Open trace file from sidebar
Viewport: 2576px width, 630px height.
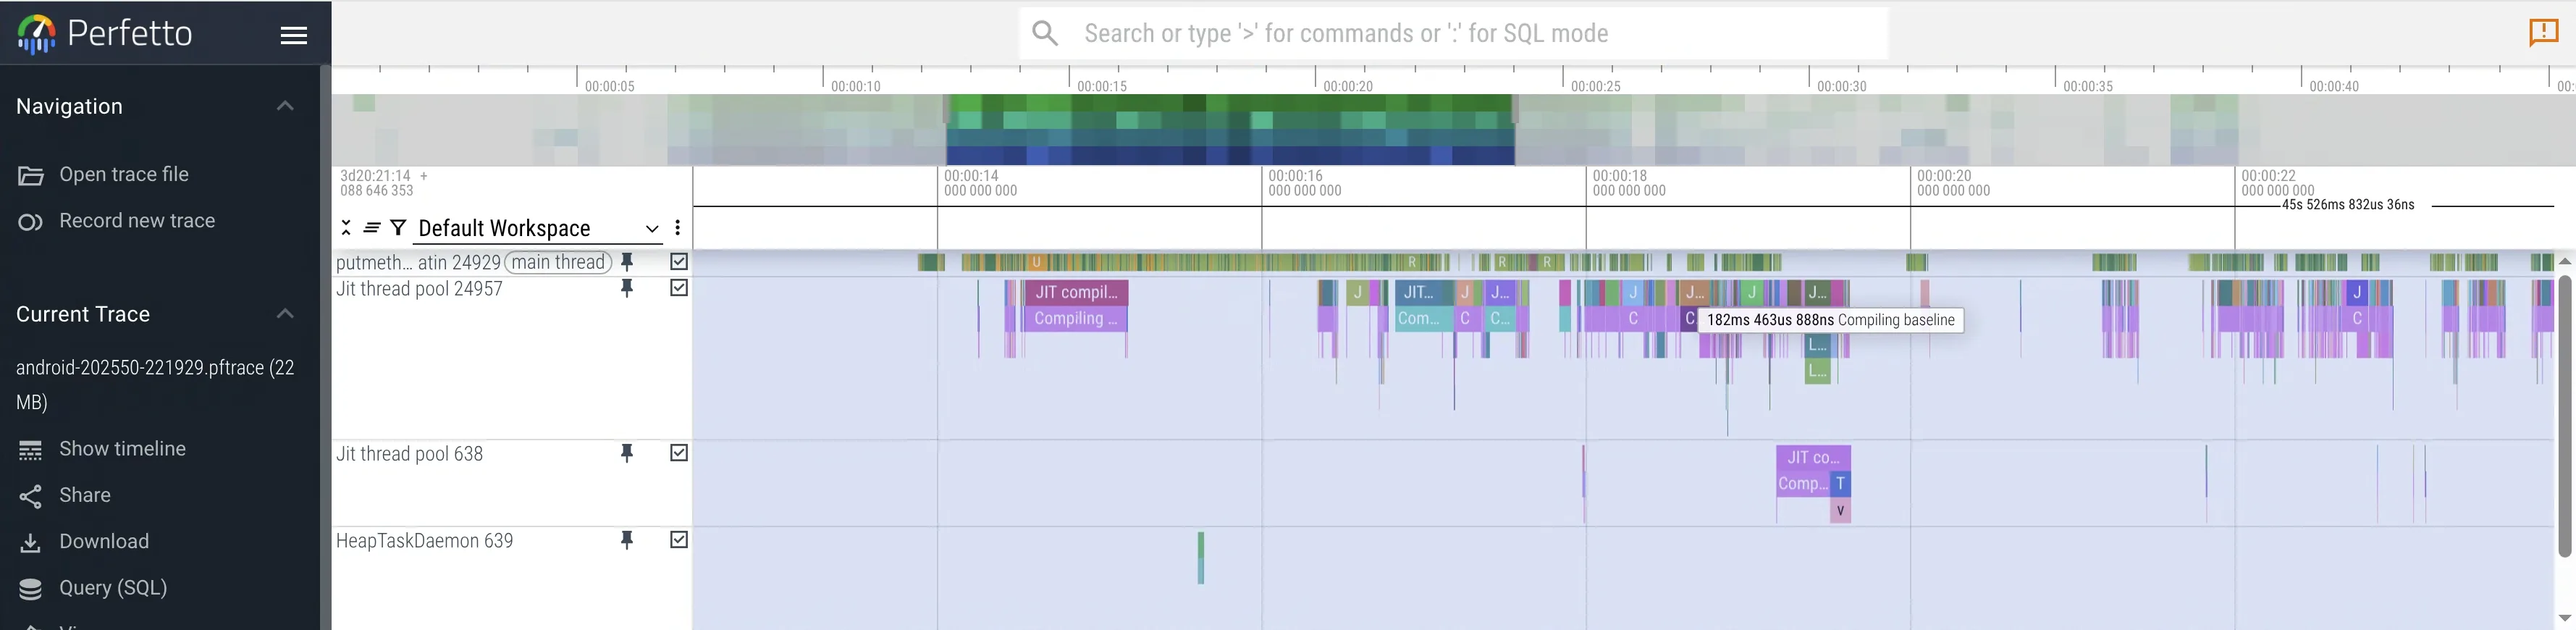point(124,174)
